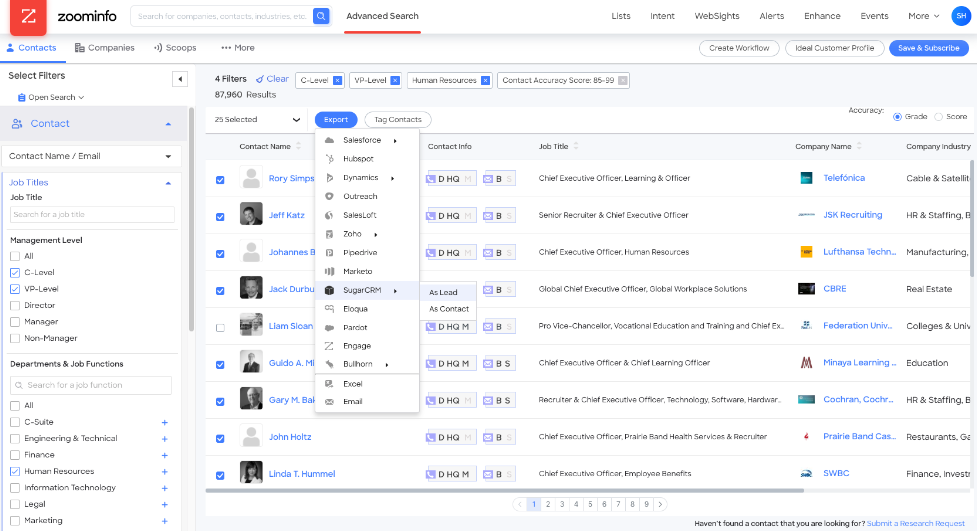Image resolution: width=977 pixels, height=531 pixels.
Task: Expand the C-Suite plus icon
Action: click(164, 423)
